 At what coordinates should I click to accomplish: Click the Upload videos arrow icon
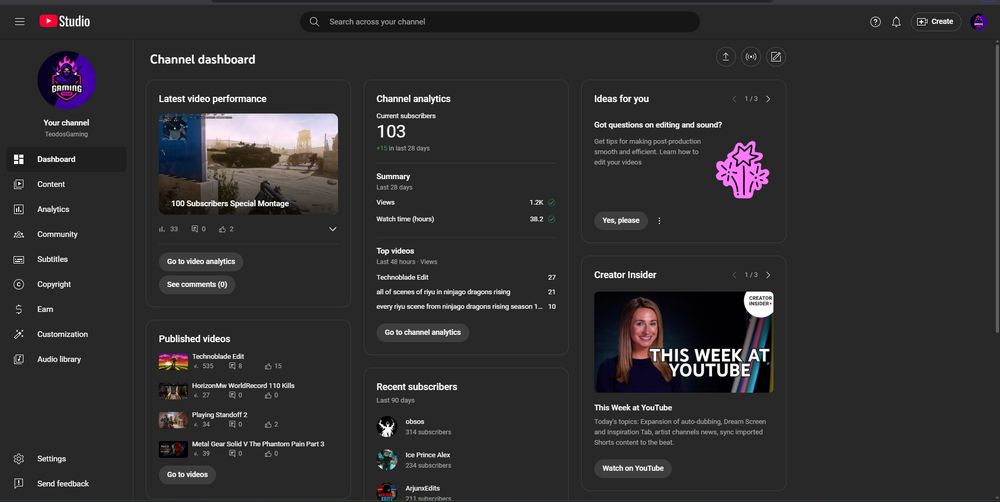725,57
